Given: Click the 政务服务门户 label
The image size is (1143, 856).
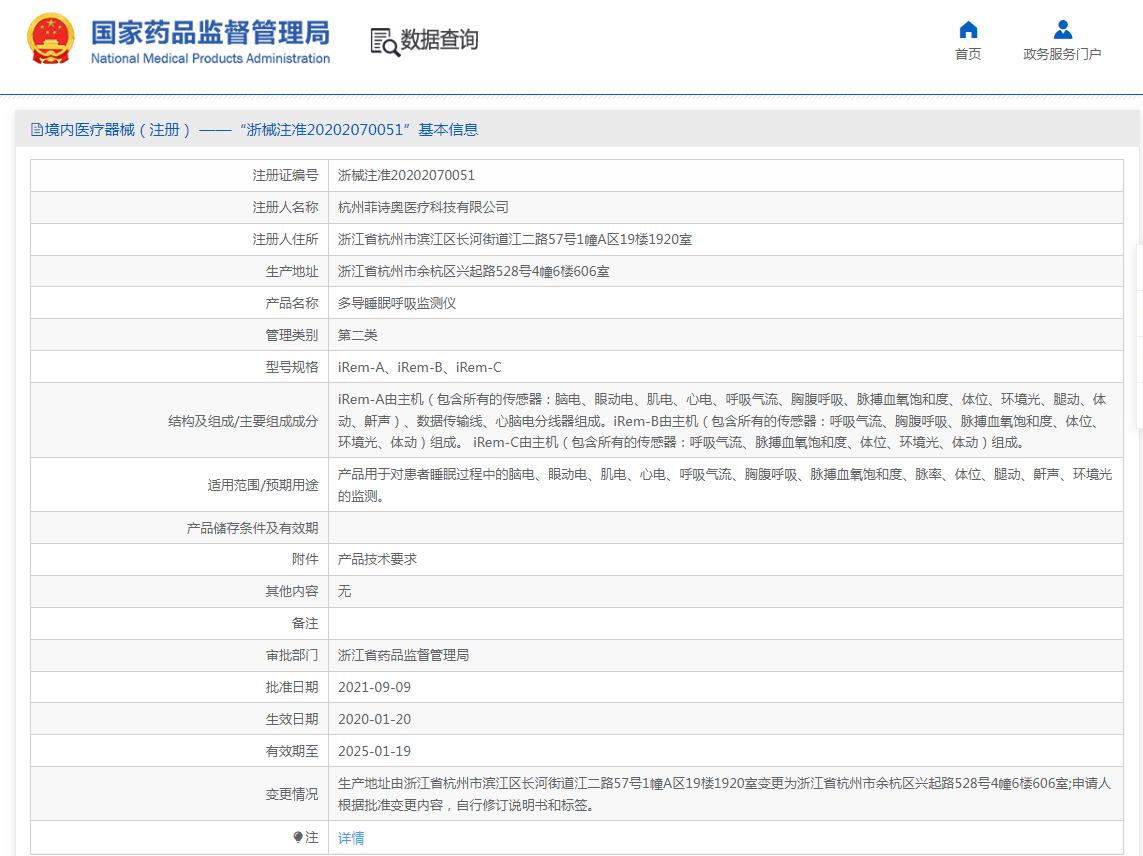Looking at the screenshot, I should 1062,54.
